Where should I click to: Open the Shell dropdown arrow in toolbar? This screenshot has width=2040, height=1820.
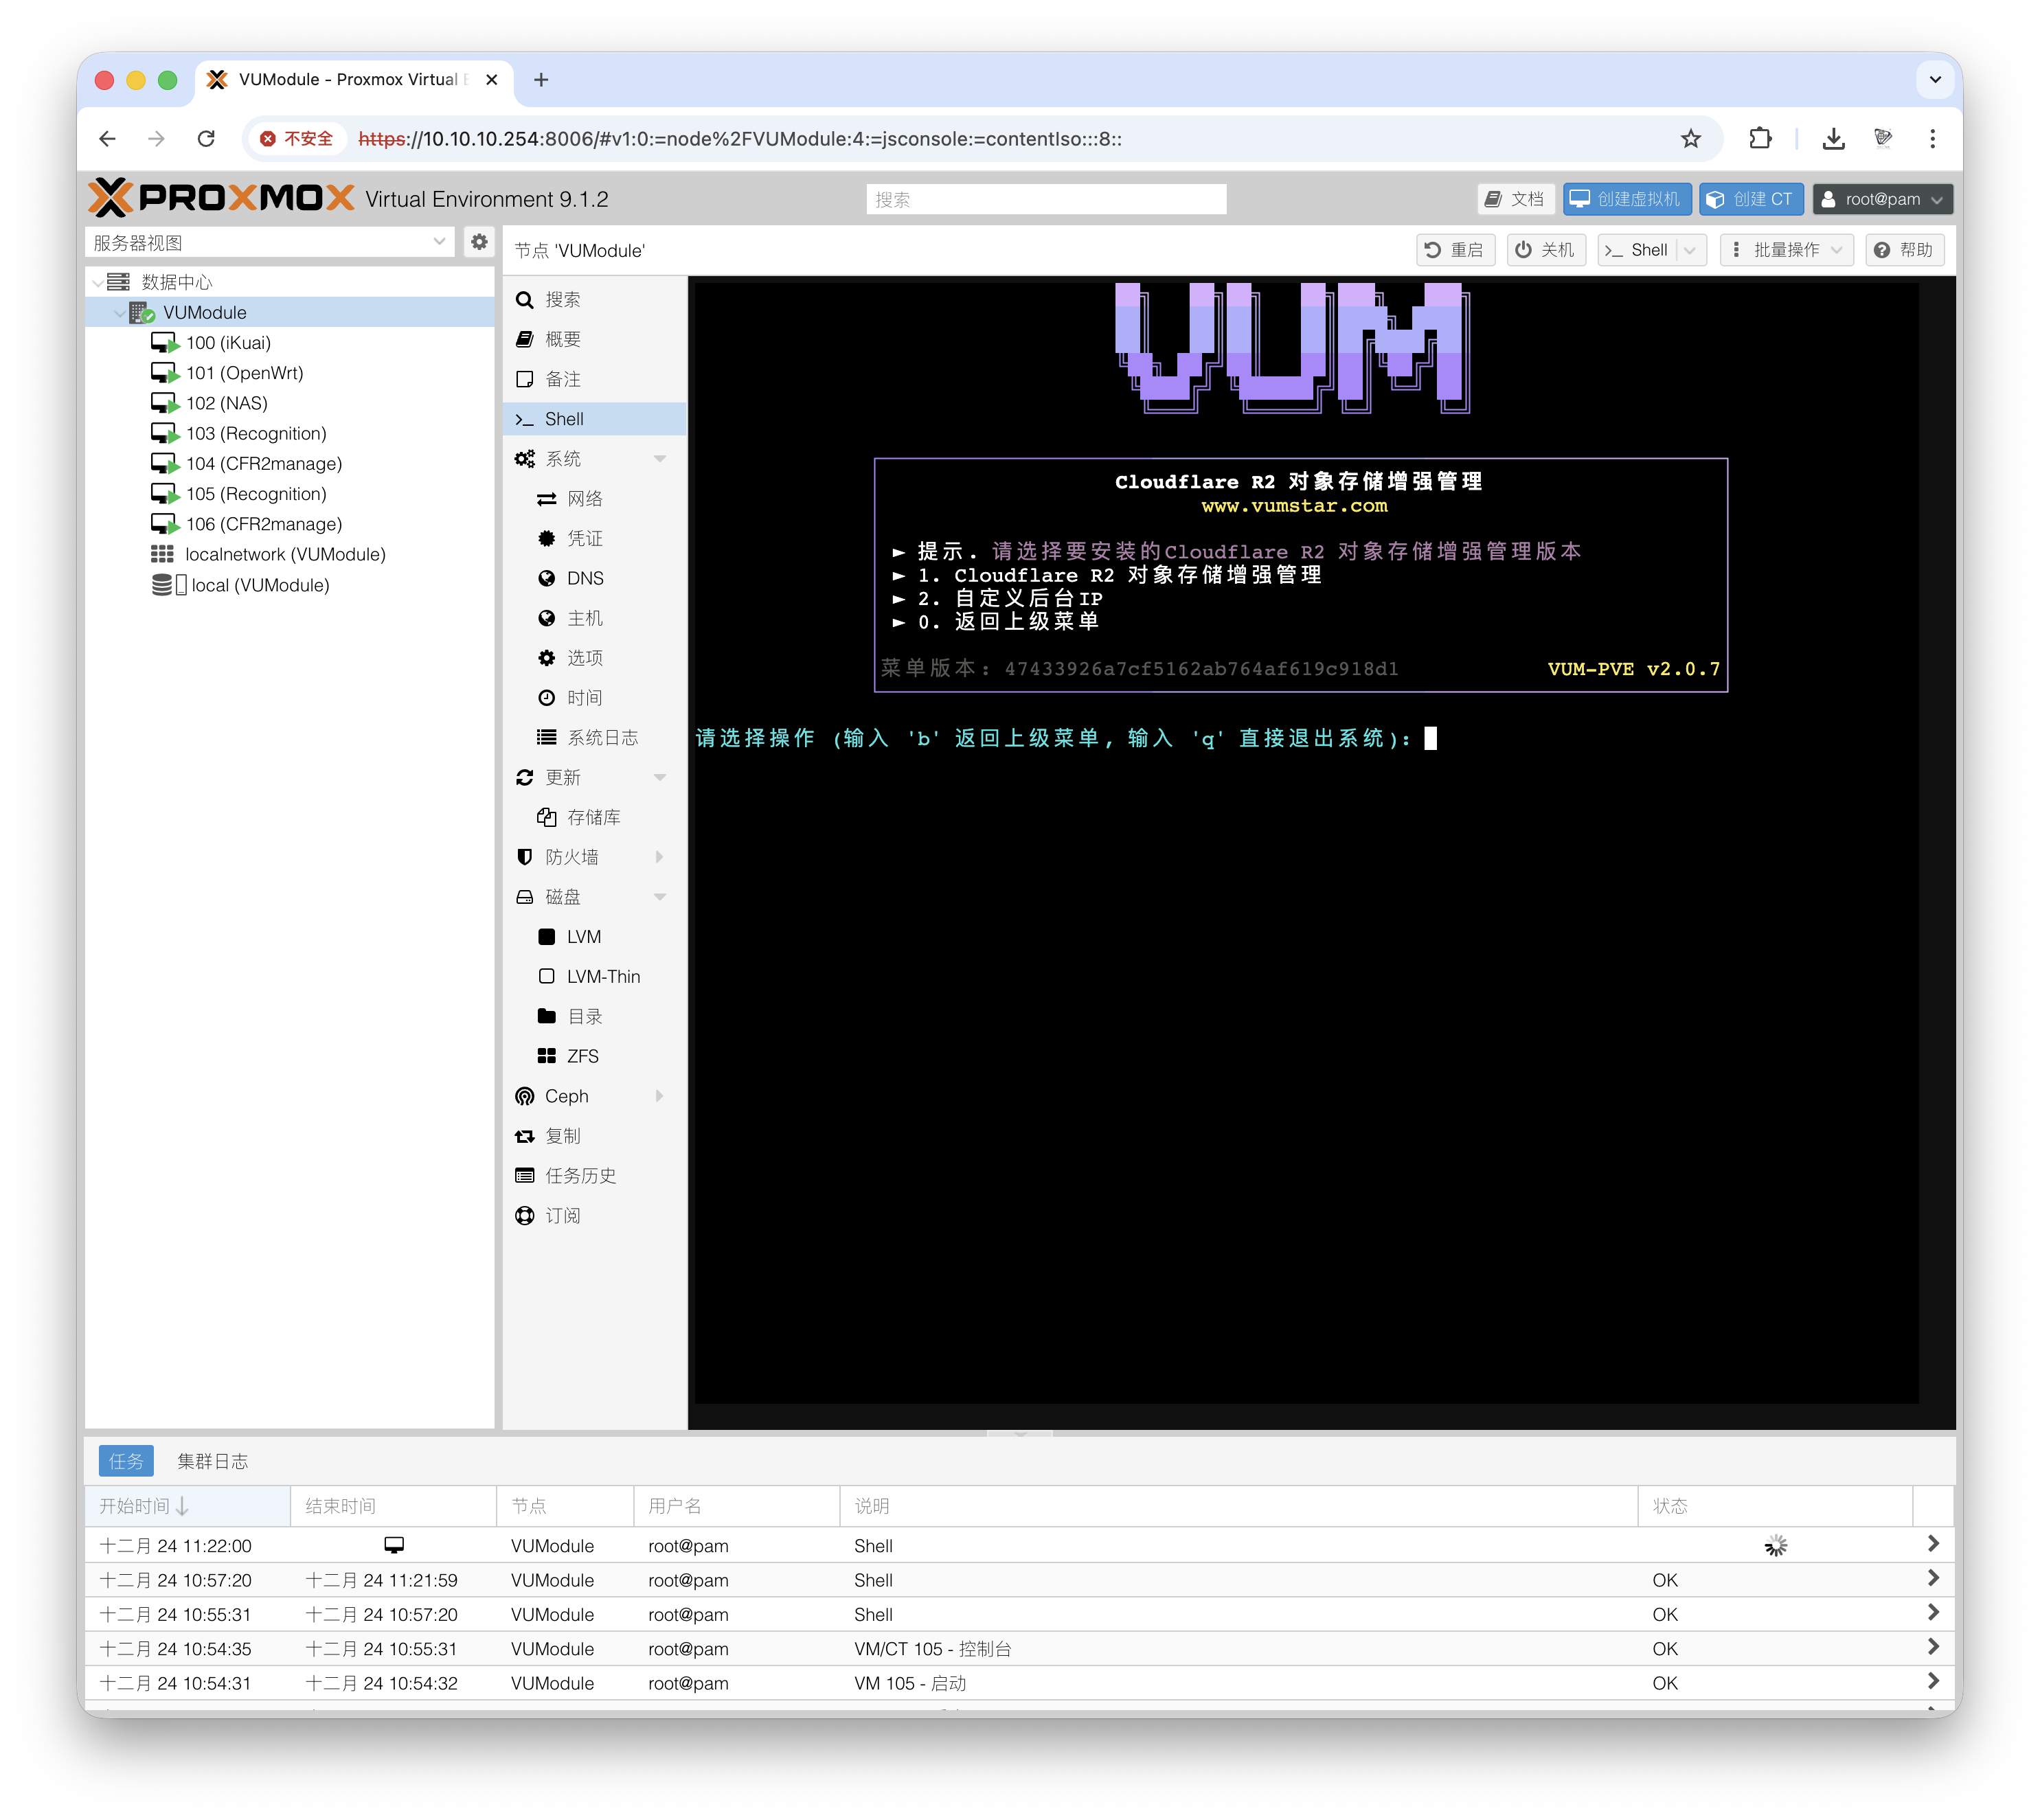click(x=1690, y=250)
